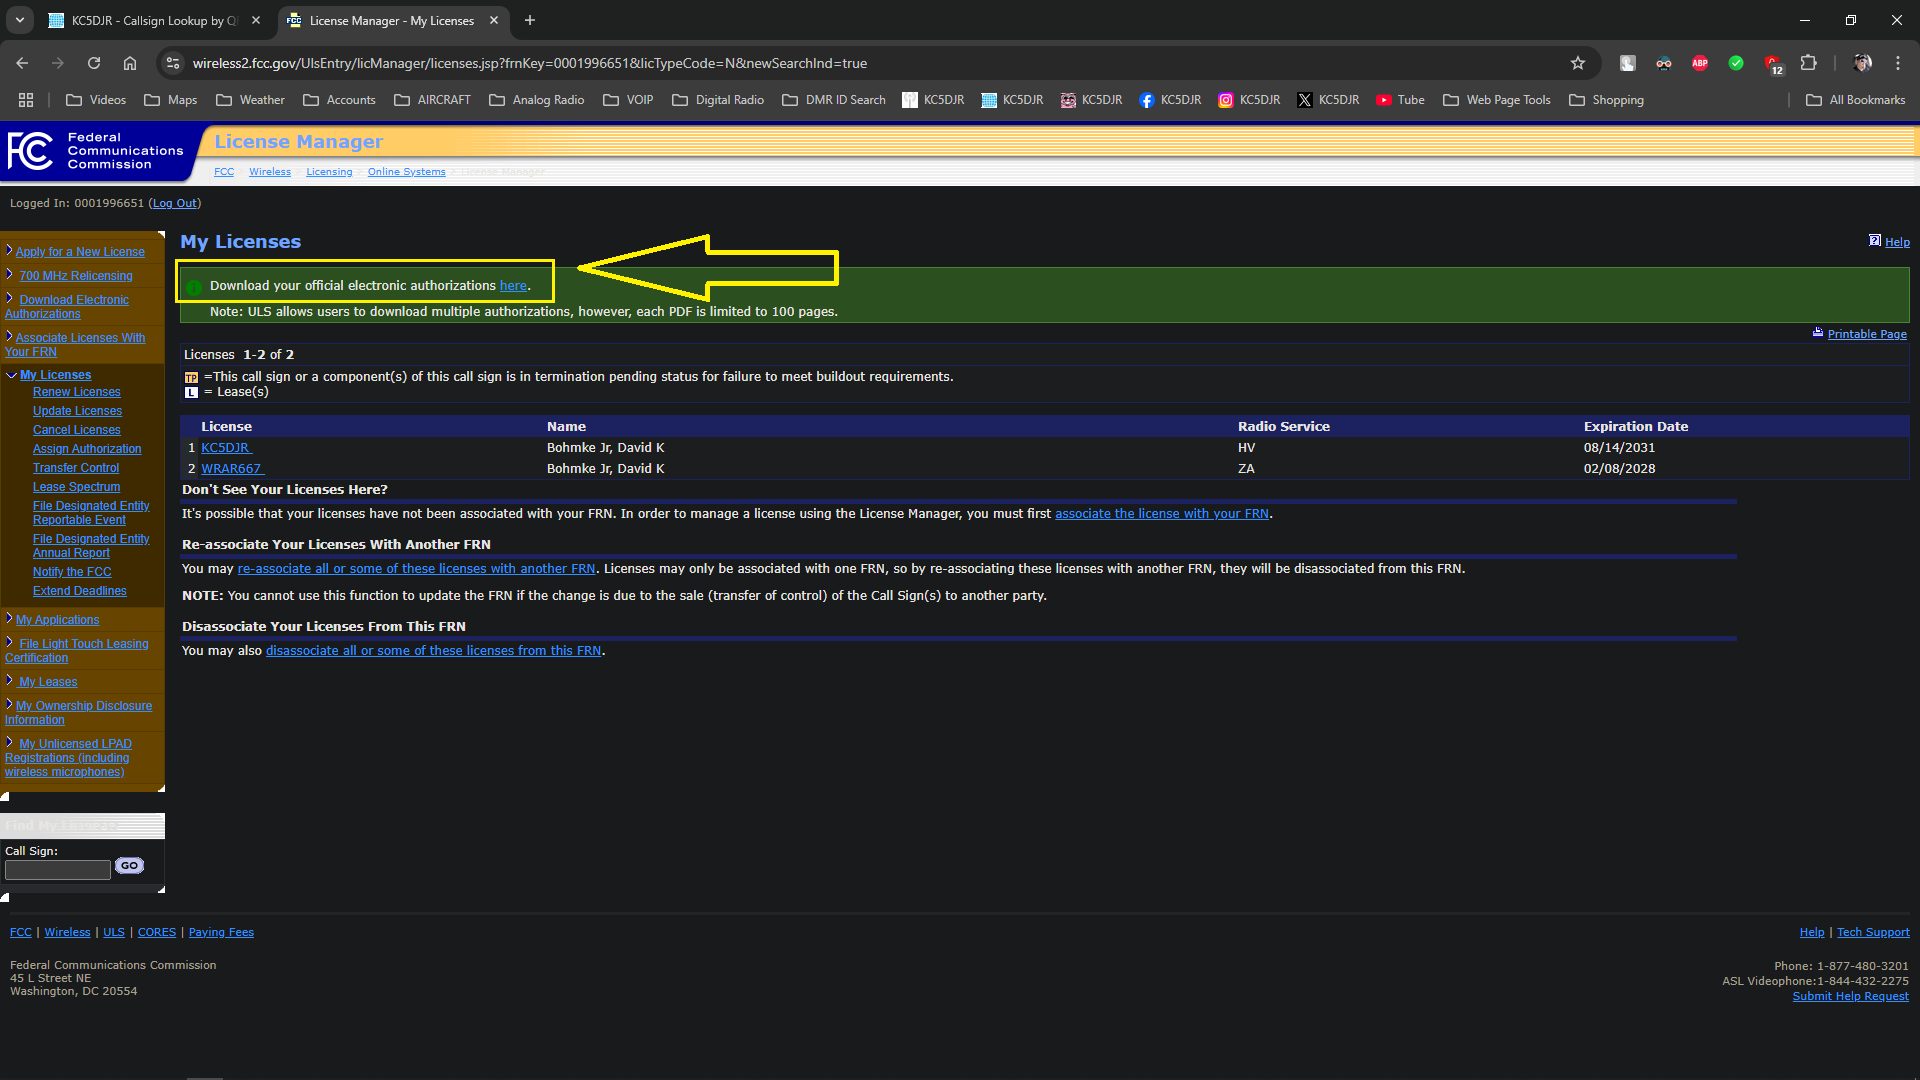
Task: Expand the My Applications sidebar item
Action: [9, 619]
